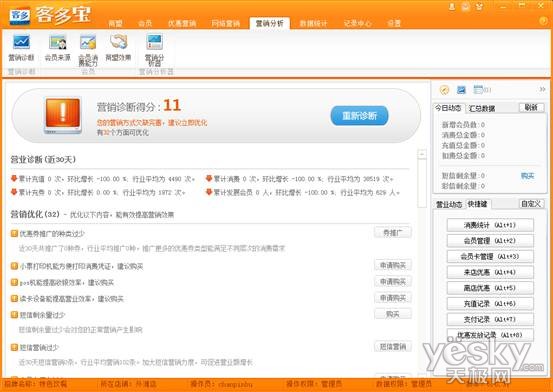
Task: Select the 营销分析 tab
Action: coord(269,23)
